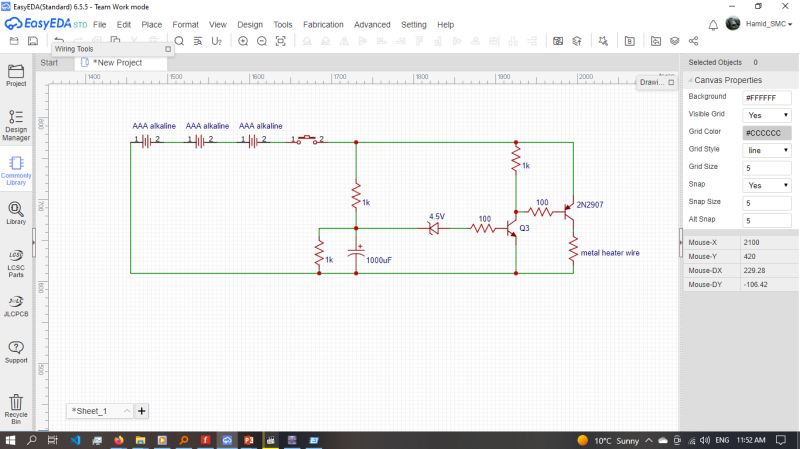This screenshot has width=800, height=449.
Task: Open the Setting menu
Action: point(413,24)
